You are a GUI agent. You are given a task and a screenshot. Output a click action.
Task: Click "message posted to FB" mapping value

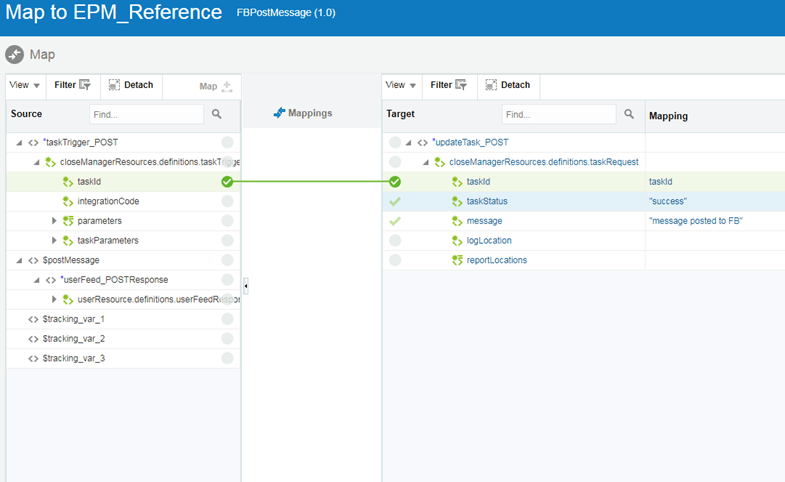(696, 221)
